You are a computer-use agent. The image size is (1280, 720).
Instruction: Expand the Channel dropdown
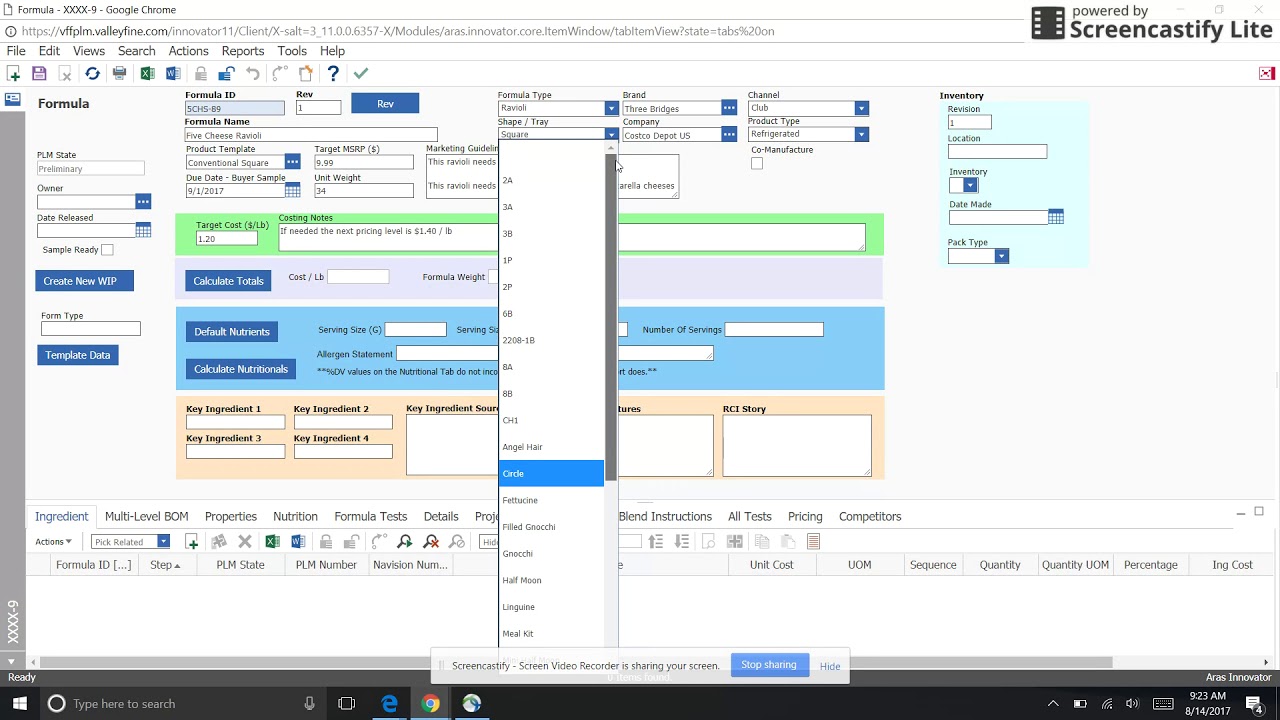pyautogui.click(x=861, y=108)
